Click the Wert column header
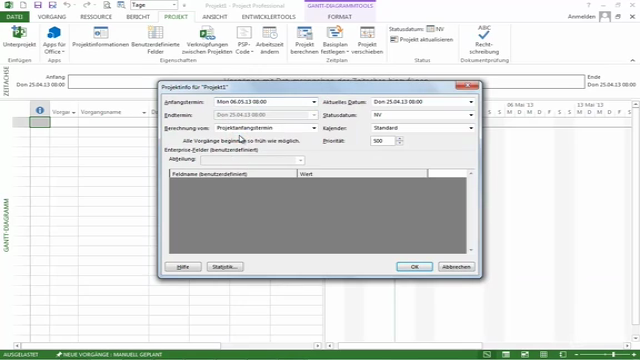This screenshot has height=360, width=640. coord(362,174)
